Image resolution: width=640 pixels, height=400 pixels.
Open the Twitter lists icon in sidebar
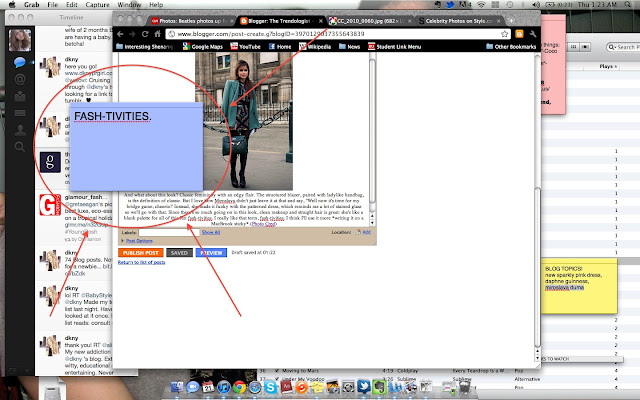[20, 113]
